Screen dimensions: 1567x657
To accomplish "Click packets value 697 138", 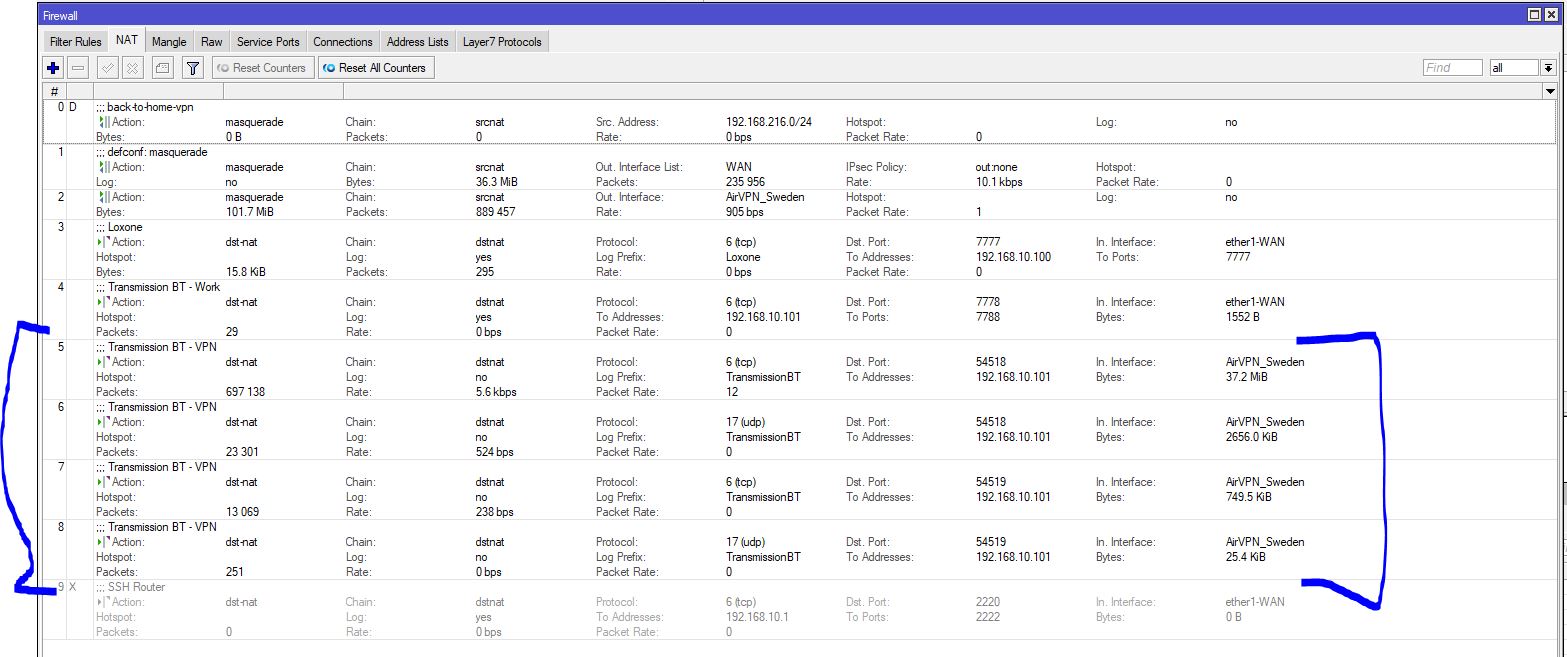I will point(246,392).
